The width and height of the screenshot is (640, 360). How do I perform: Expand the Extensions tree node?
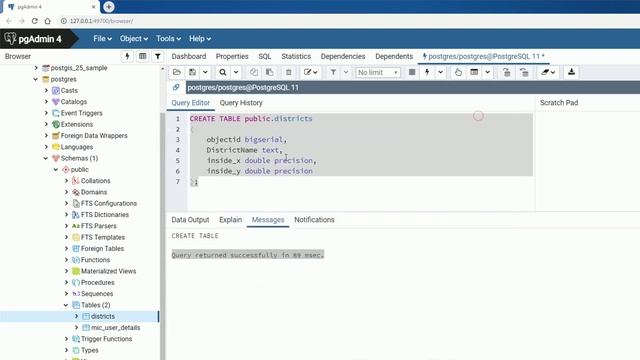pos(46,124)
